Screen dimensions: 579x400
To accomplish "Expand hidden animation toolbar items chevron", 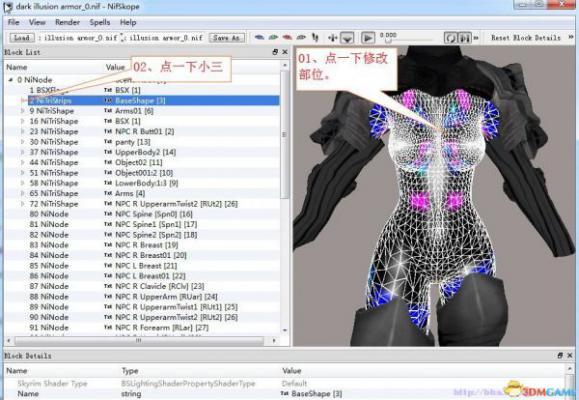I will [476, 38].
